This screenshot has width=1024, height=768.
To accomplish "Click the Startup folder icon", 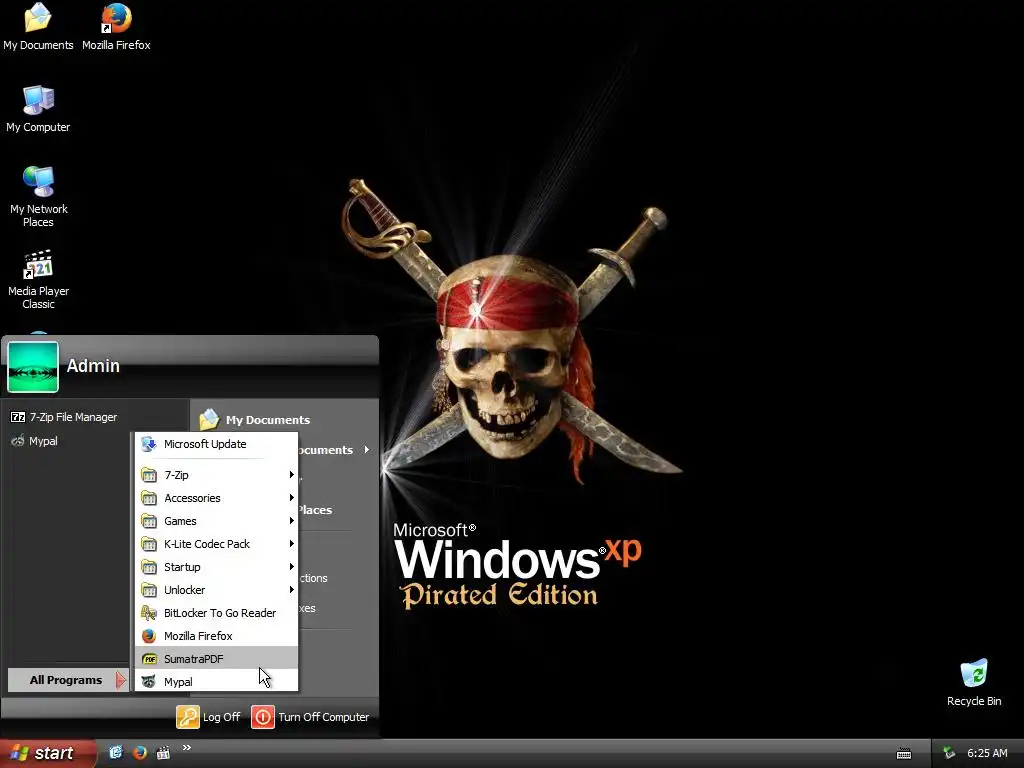I will coord(149,567).
